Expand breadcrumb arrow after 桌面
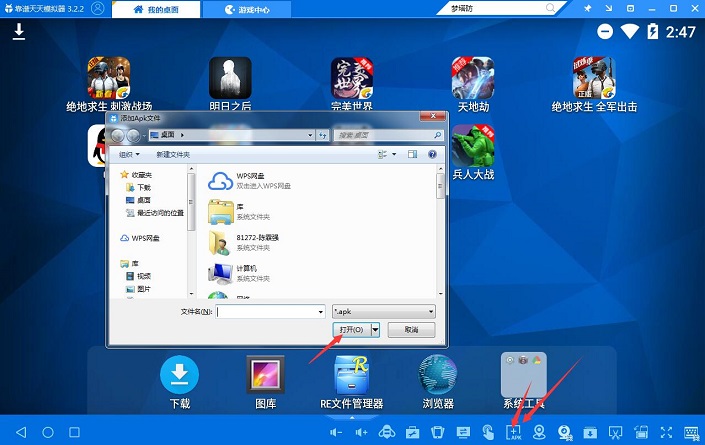Screen dimensions: 705x445 182,135
